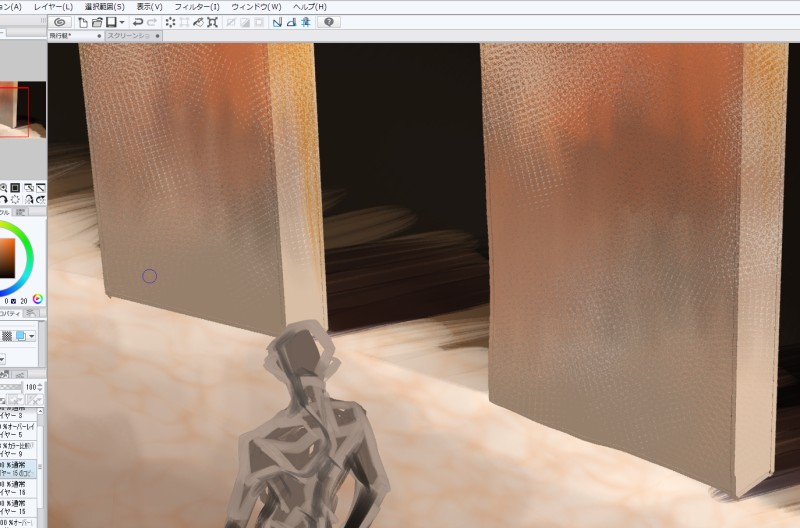Click the navigator thumbnail preview

(23, 109)
